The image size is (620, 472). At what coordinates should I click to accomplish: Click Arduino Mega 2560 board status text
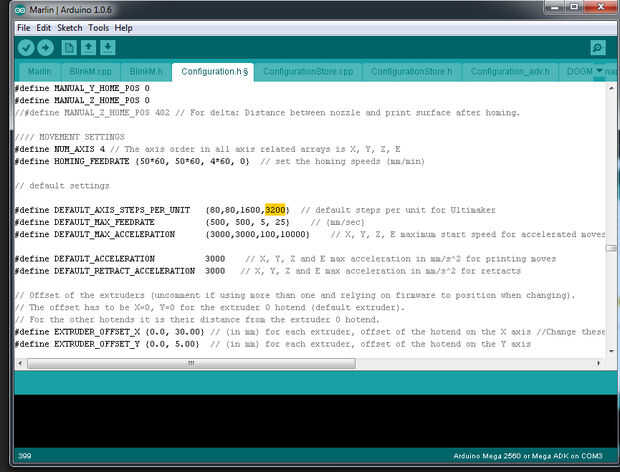[x=528, y=456]
